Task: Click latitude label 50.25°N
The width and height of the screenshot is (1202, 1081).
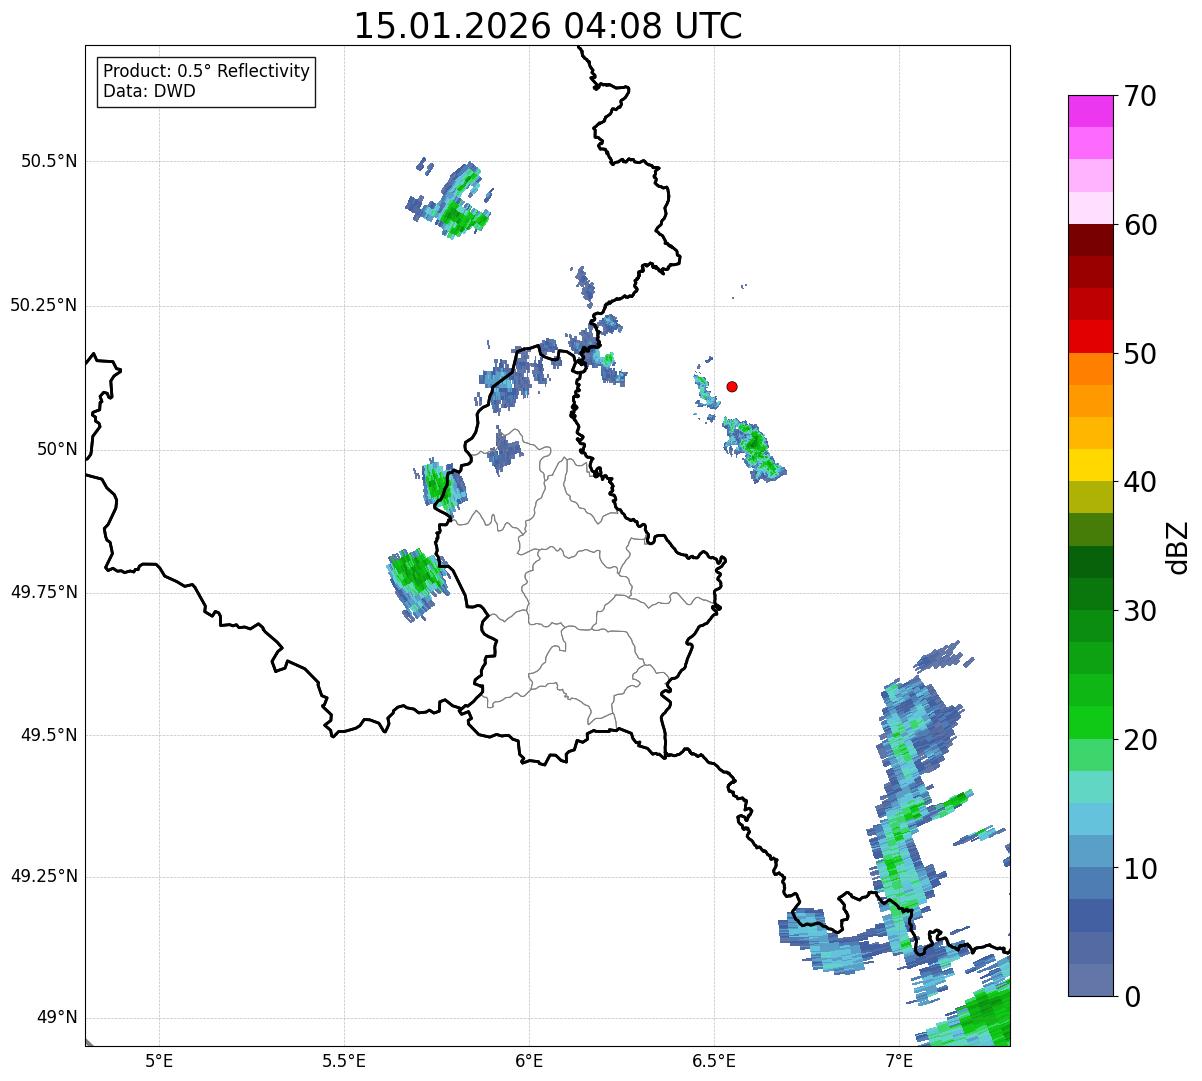Action: click(44, 305)
